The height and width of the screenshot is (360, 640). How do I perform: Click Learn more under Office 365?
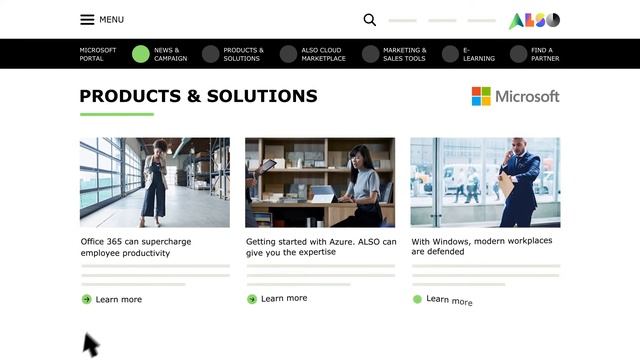[119, 300]
